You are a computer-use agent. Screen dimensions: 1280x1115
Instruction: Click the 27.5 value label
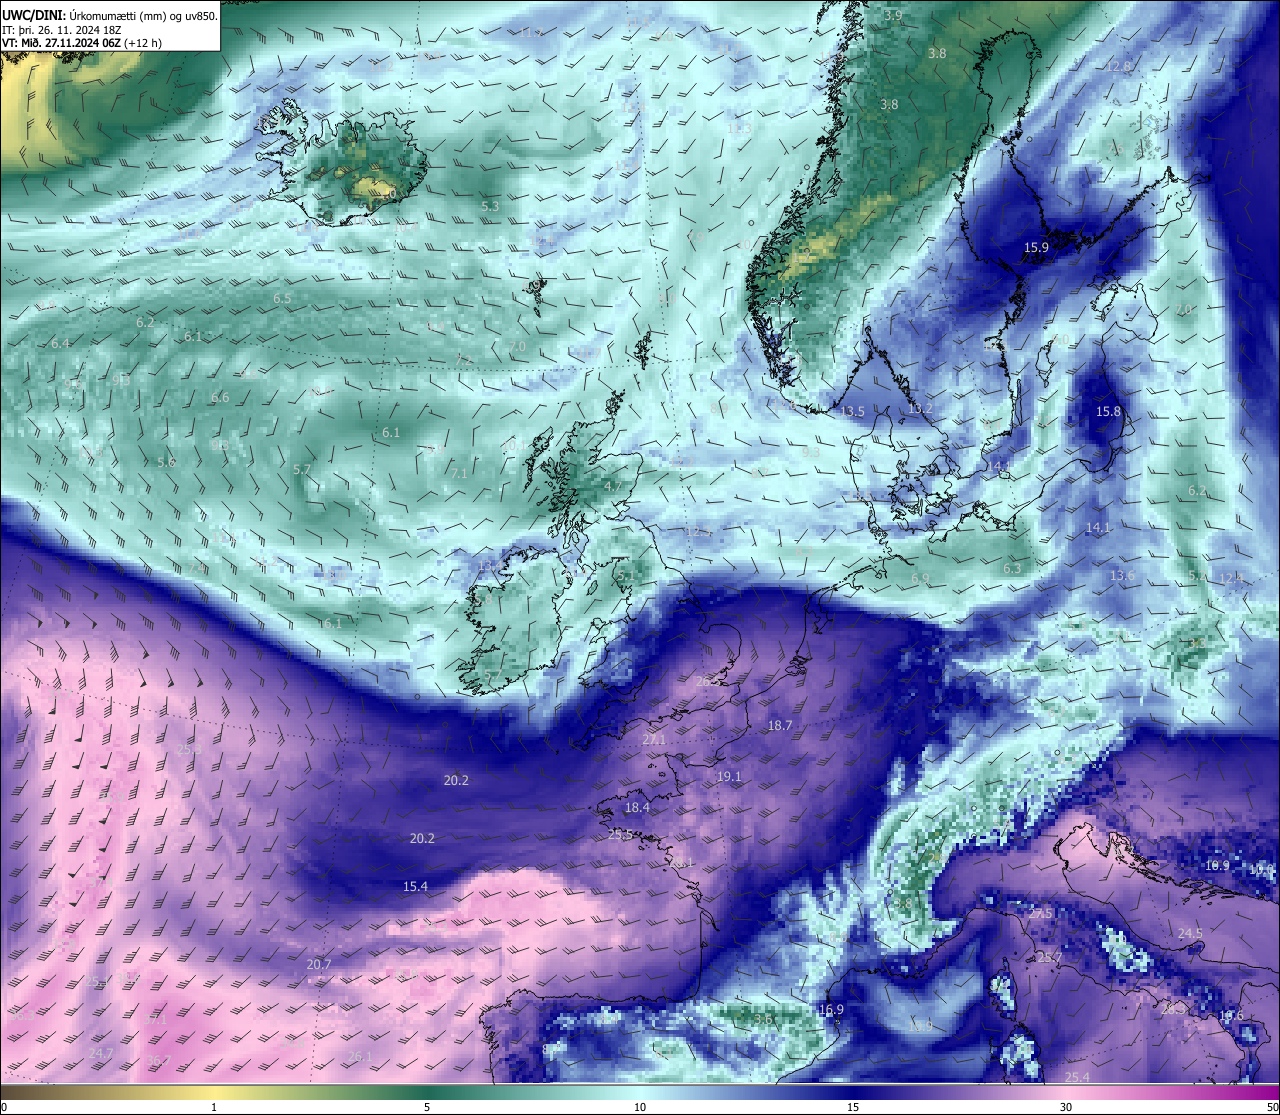click(1041, 913)
